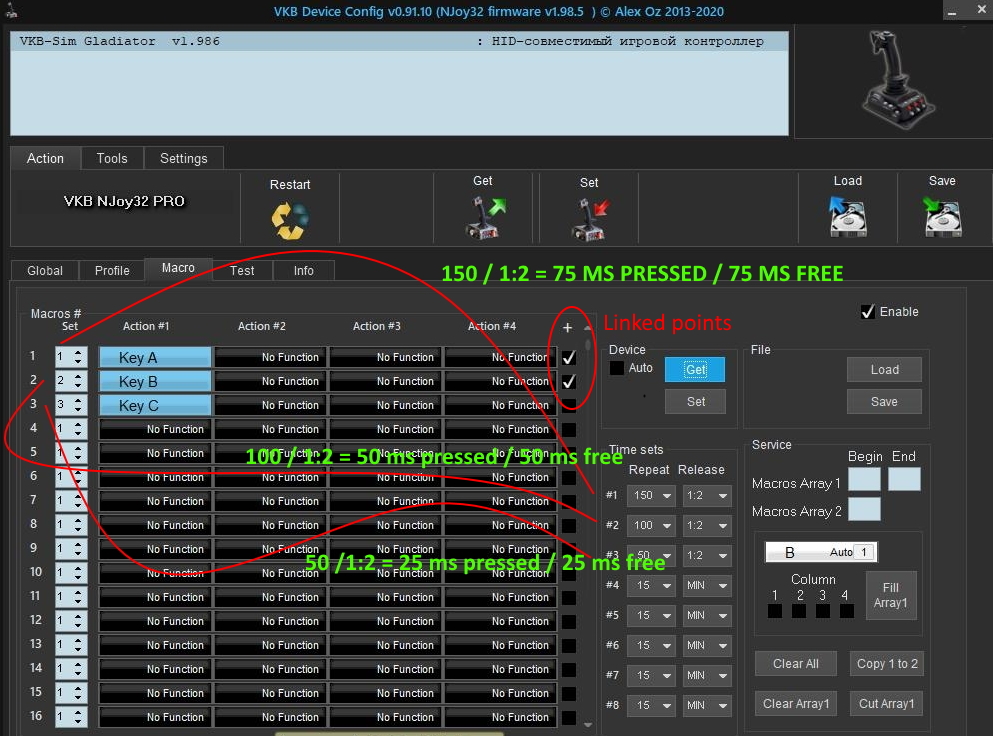Click the Load profile disk icon
Viewport: 993px width, 736px height.
[x=847, y=216]
